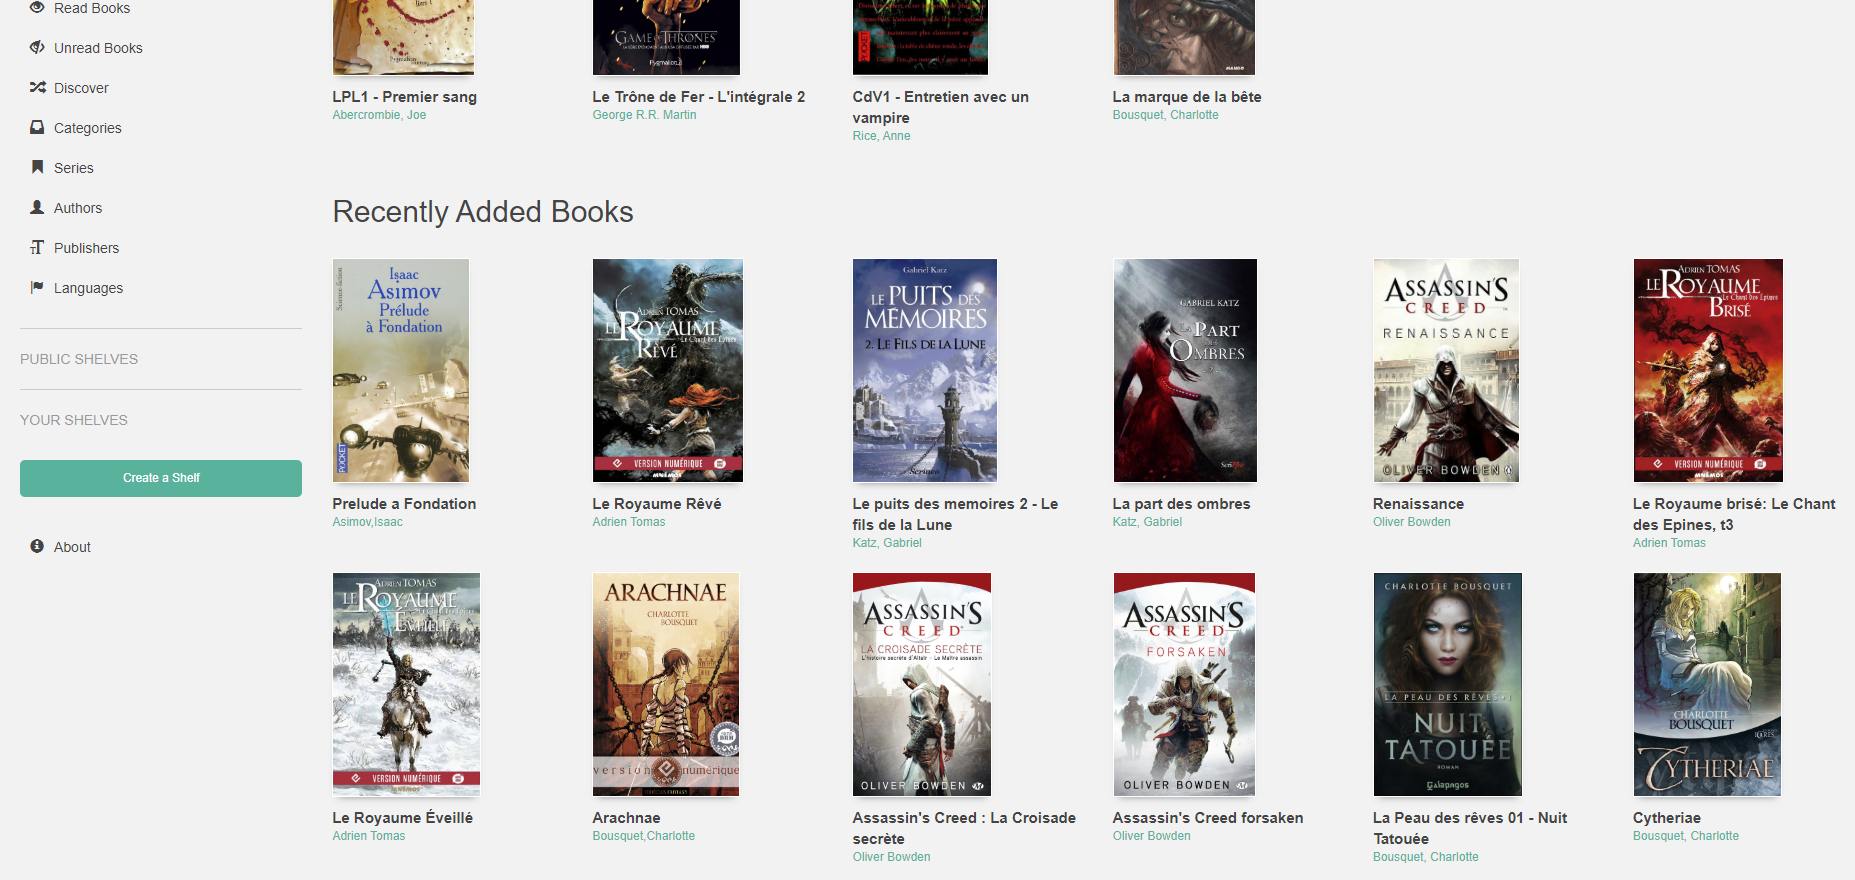Open La marque de la bête cover
This screenshot has width=1855, height=880.
1184,37
